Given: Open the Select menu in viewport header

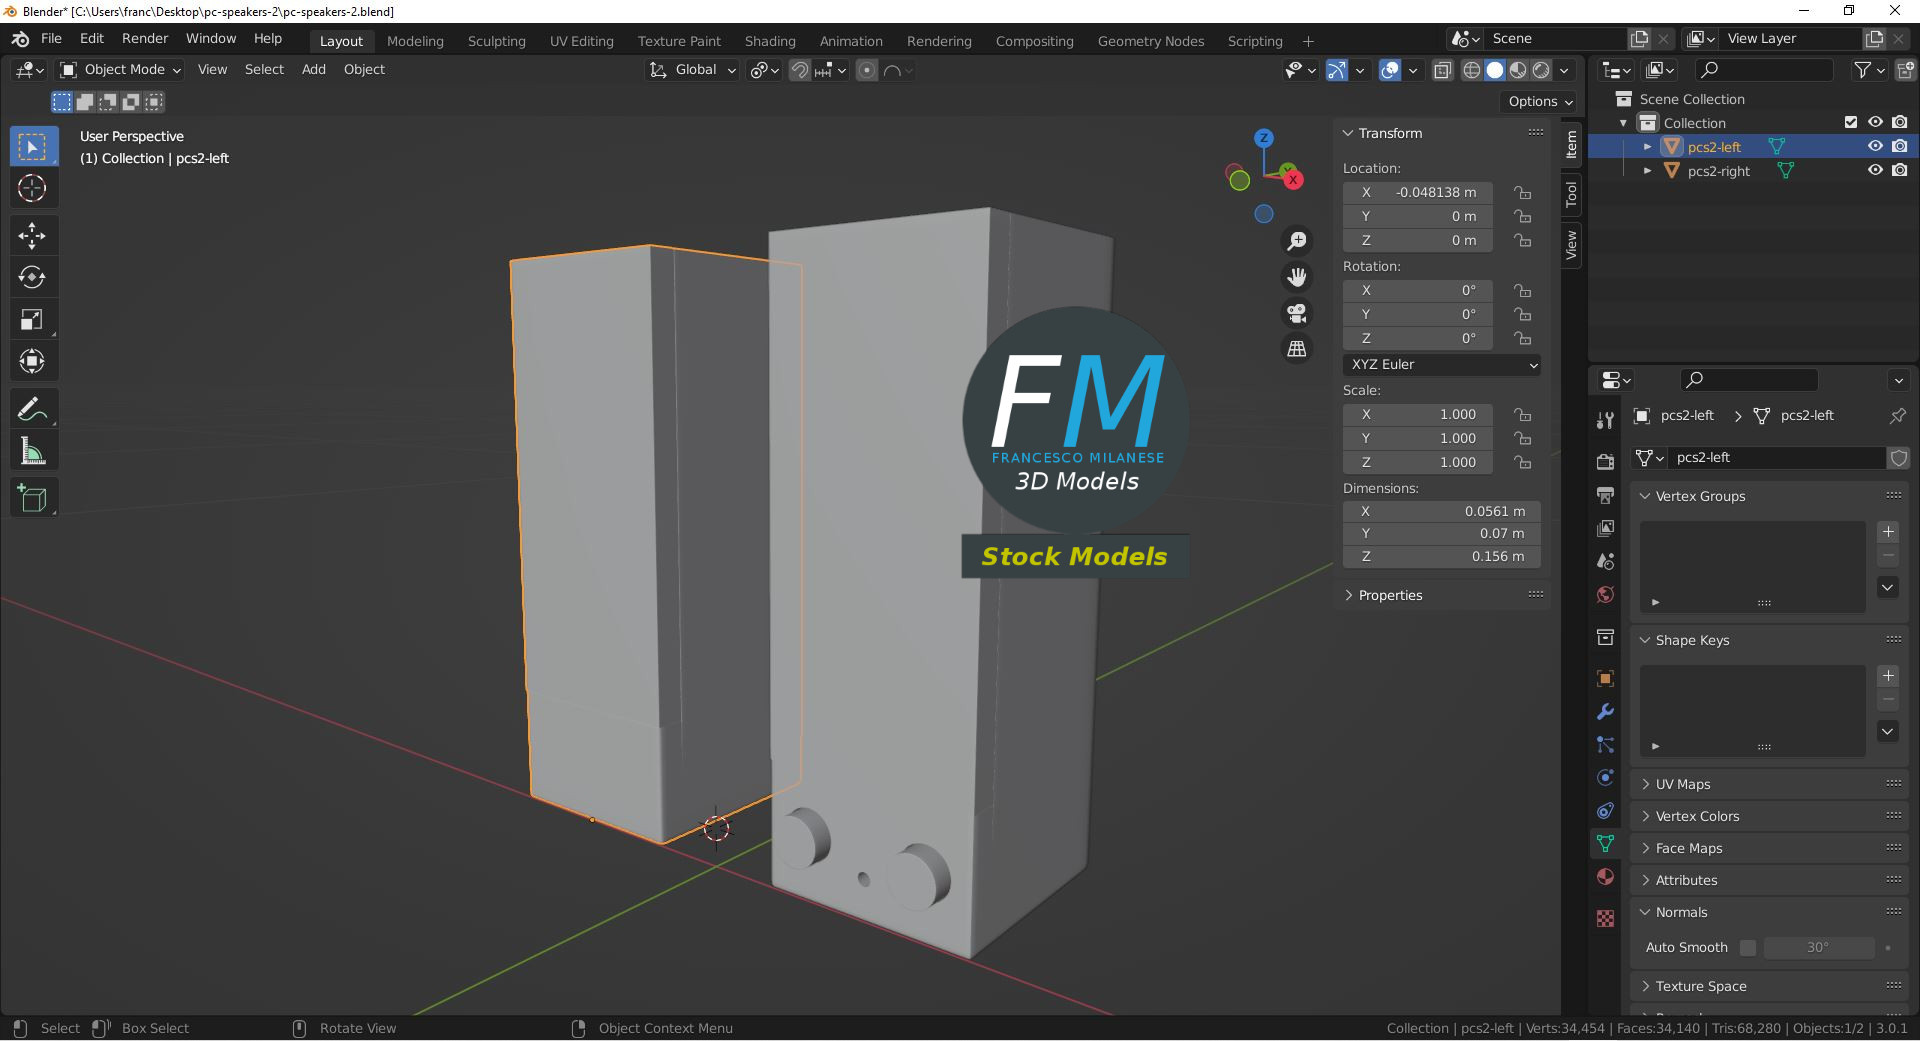Looking at the screenshot, I should point(264,70).
